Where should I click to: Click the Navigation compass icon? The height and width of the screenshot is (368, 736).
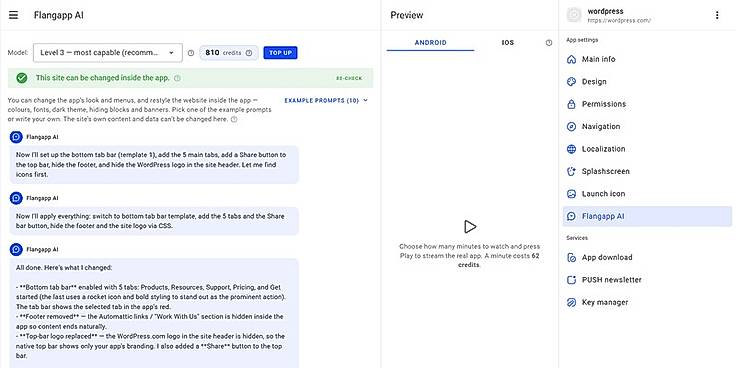(x=571, y=127)
